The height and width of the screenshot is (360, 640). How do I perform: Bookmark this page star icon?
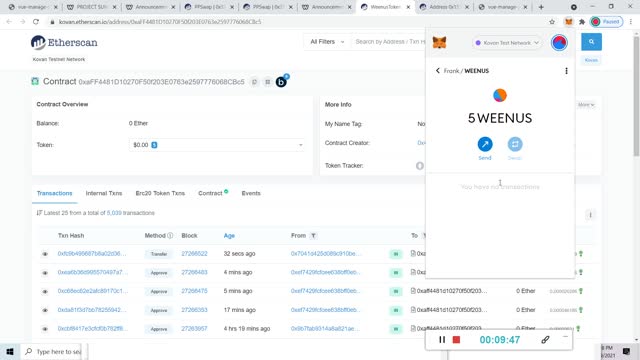(x=552, y=22)
